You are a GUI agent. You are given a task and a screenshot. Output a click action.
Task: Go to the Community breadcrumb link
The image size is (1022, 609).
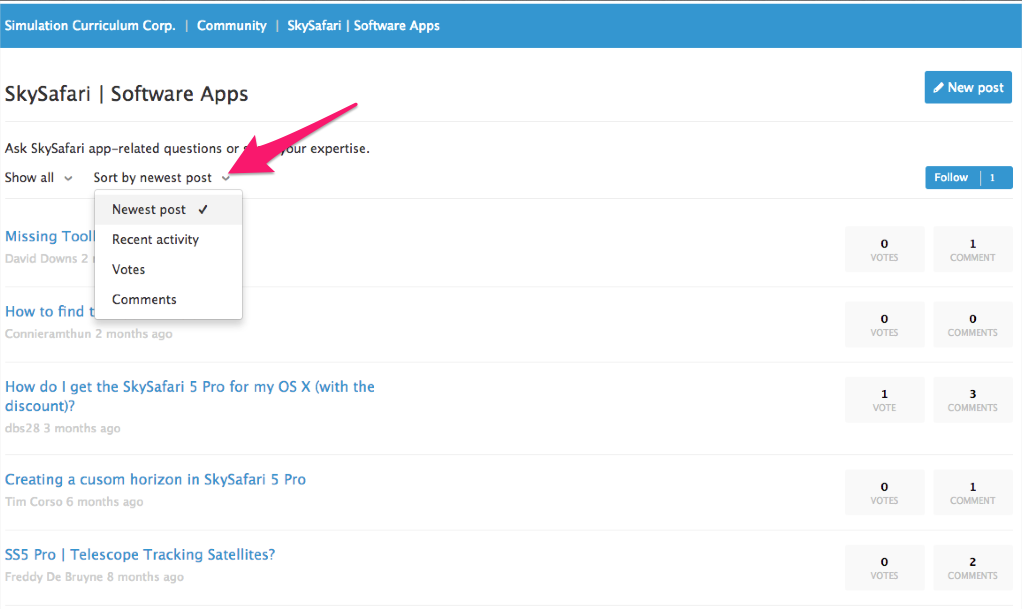pos(231,25)
